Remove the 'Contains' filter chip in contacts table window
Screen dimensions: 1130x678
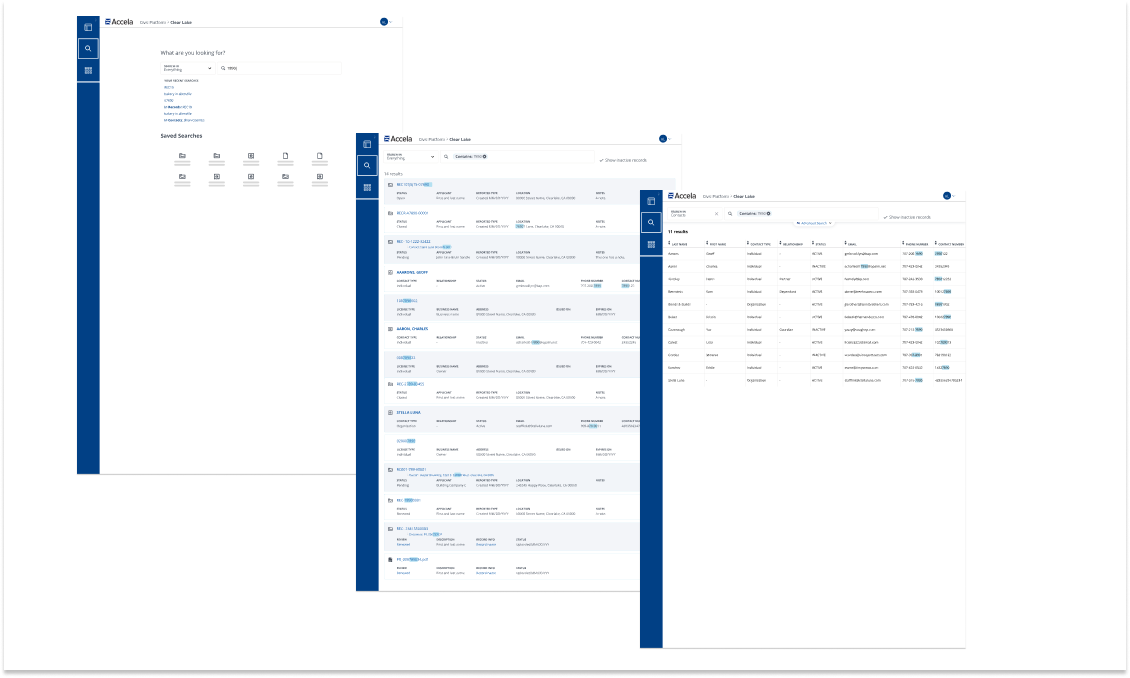(768, 214)
